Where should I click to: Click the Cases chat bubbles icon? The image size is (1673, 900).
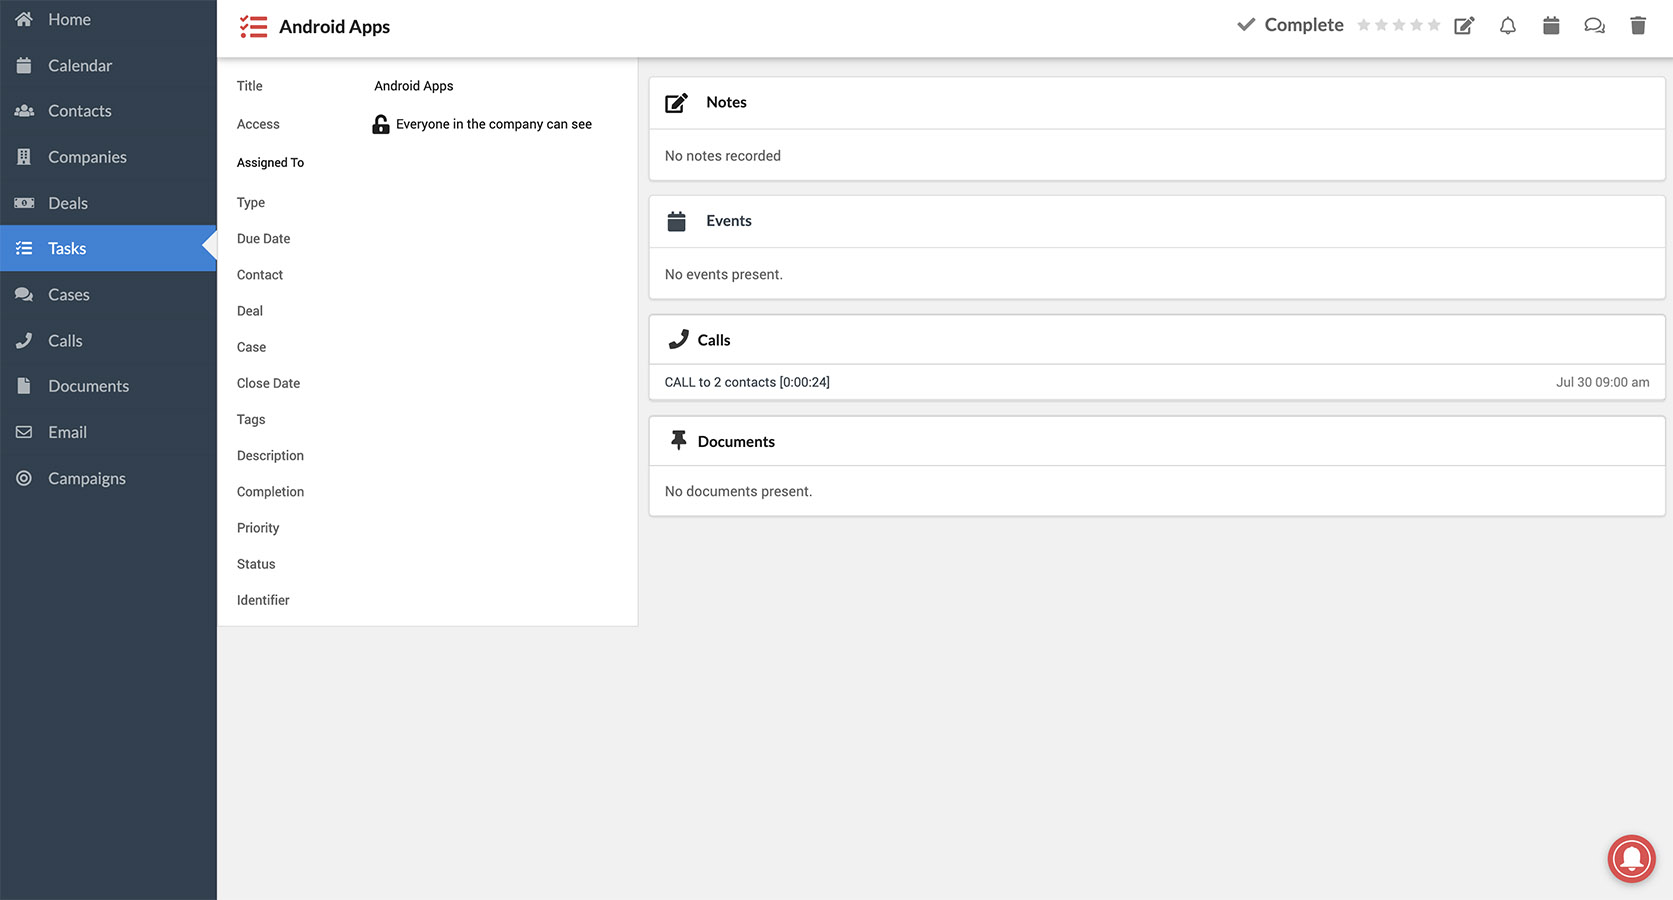(x=24, y=295)
